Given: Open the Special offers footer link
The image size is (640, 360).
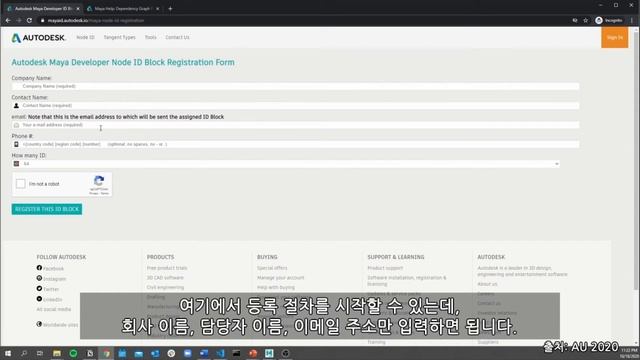Looking at the screenshot, I should [272, 268].
